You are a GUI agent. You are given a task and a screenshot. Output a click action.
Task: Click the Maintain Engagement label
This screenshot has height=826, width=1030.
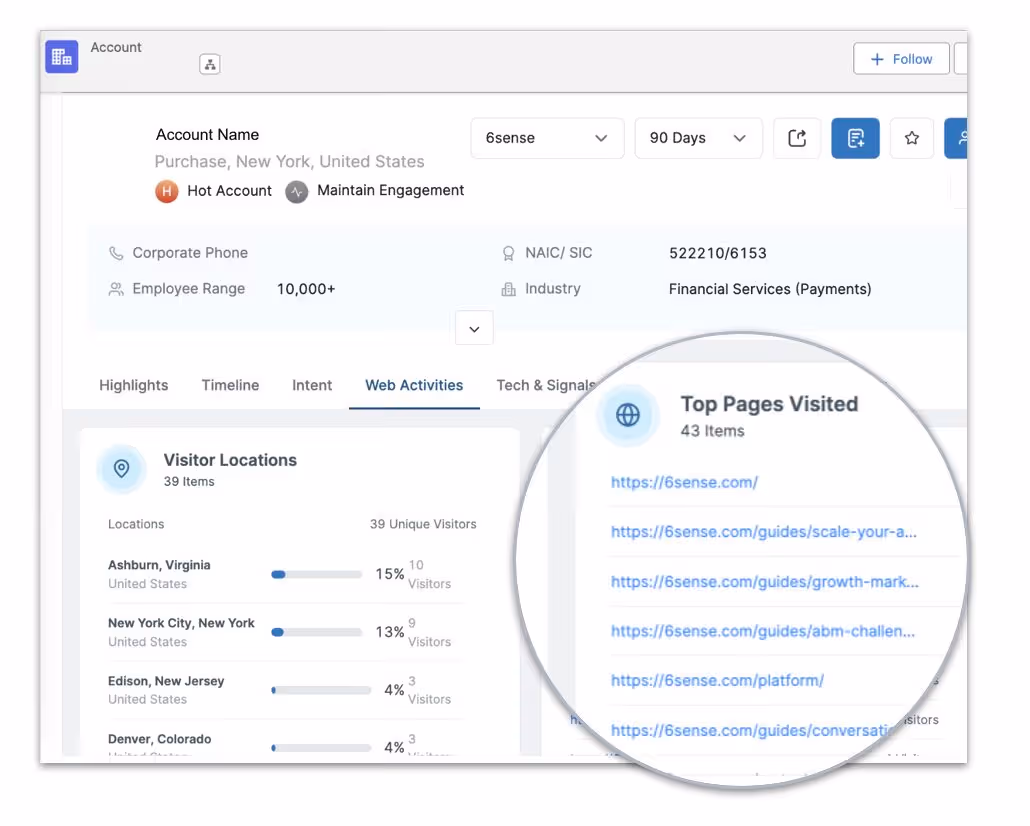click(x=391, y=191)
